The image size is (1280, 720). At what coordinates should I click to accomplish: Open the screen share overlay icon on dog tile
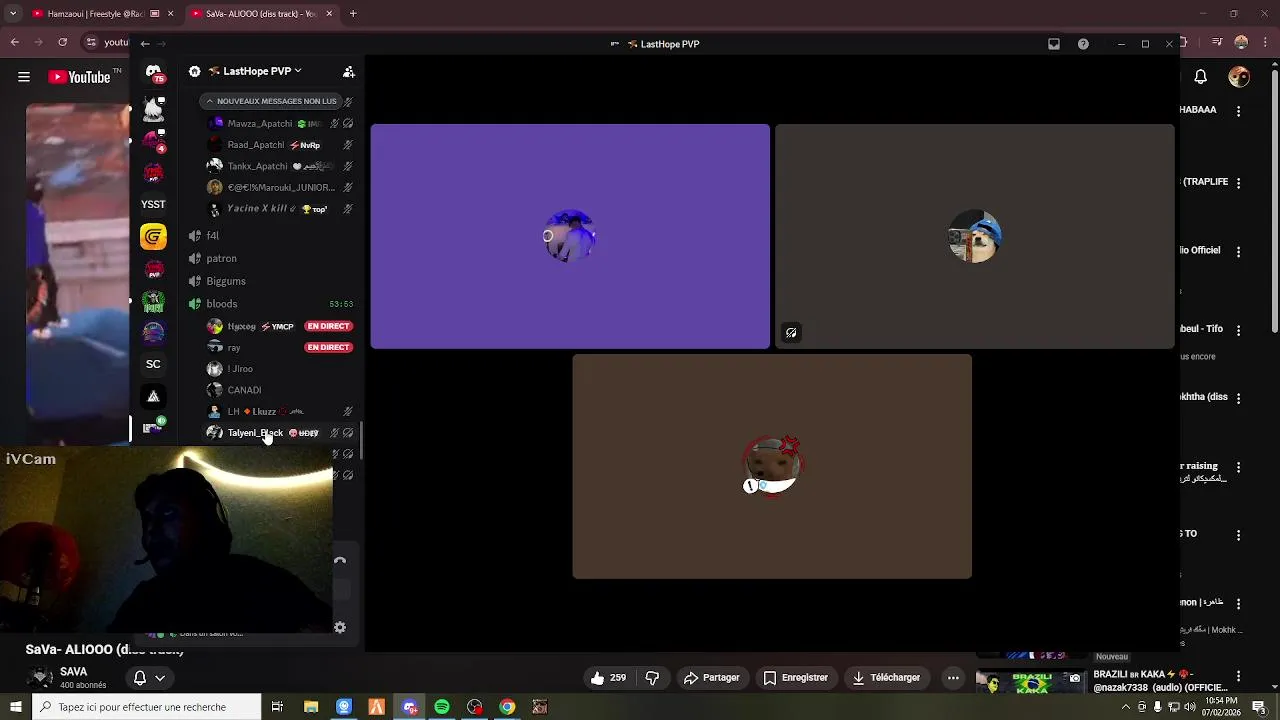click(791, 333)
